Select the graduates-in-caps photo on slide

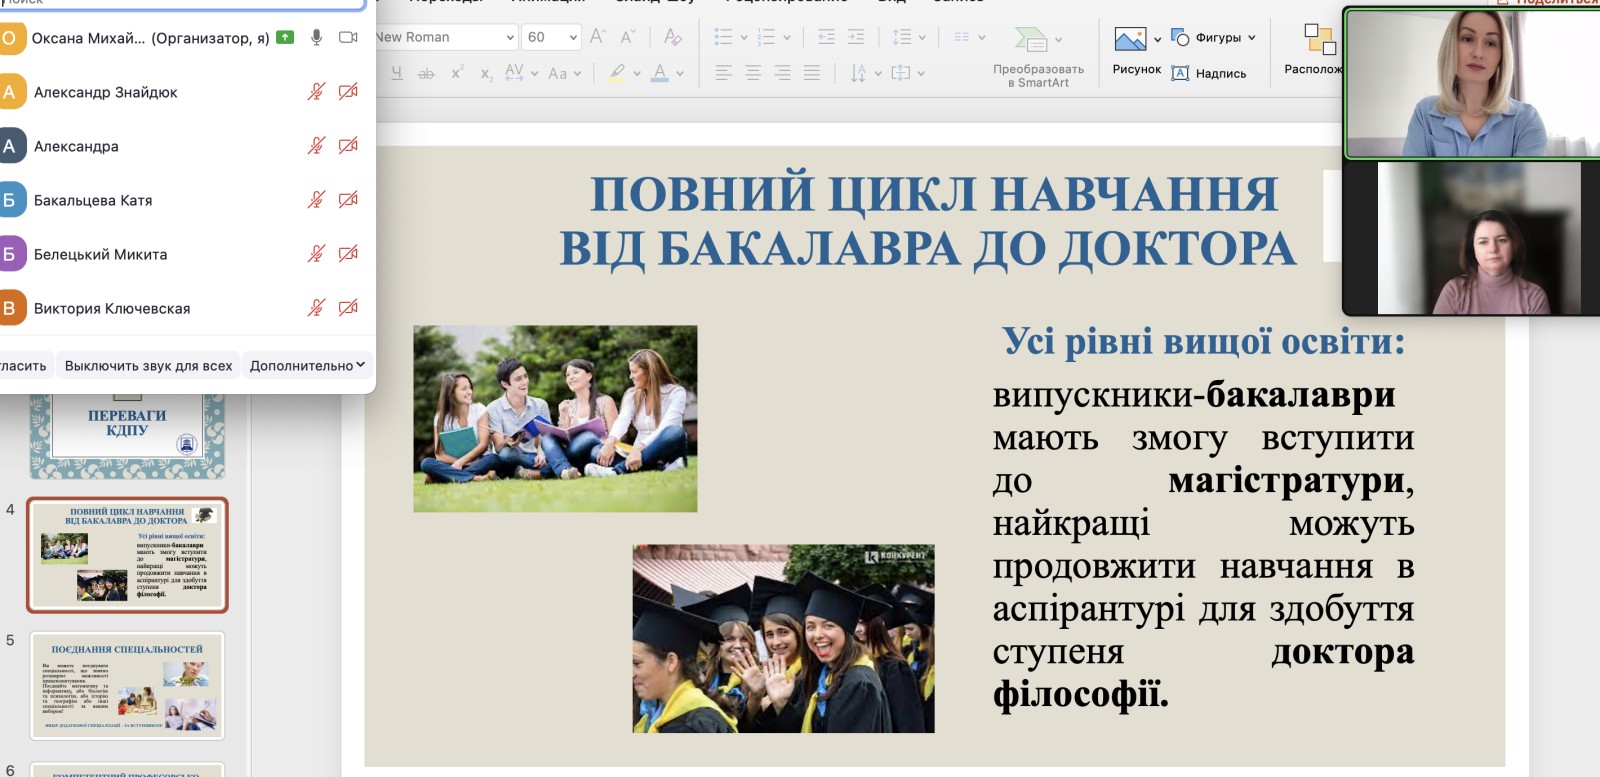(x=783, y=639)
